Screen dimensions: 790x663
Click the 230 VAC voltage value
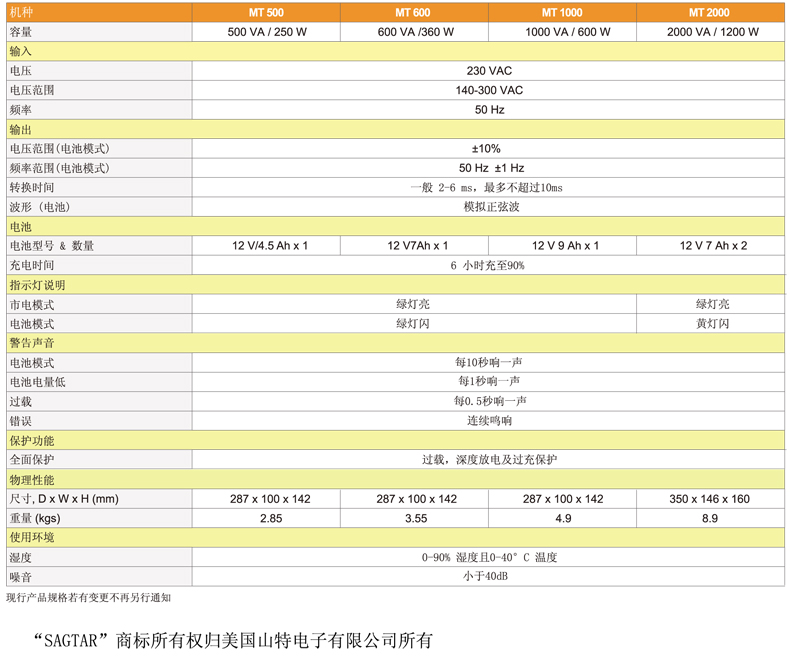point(488,71)
